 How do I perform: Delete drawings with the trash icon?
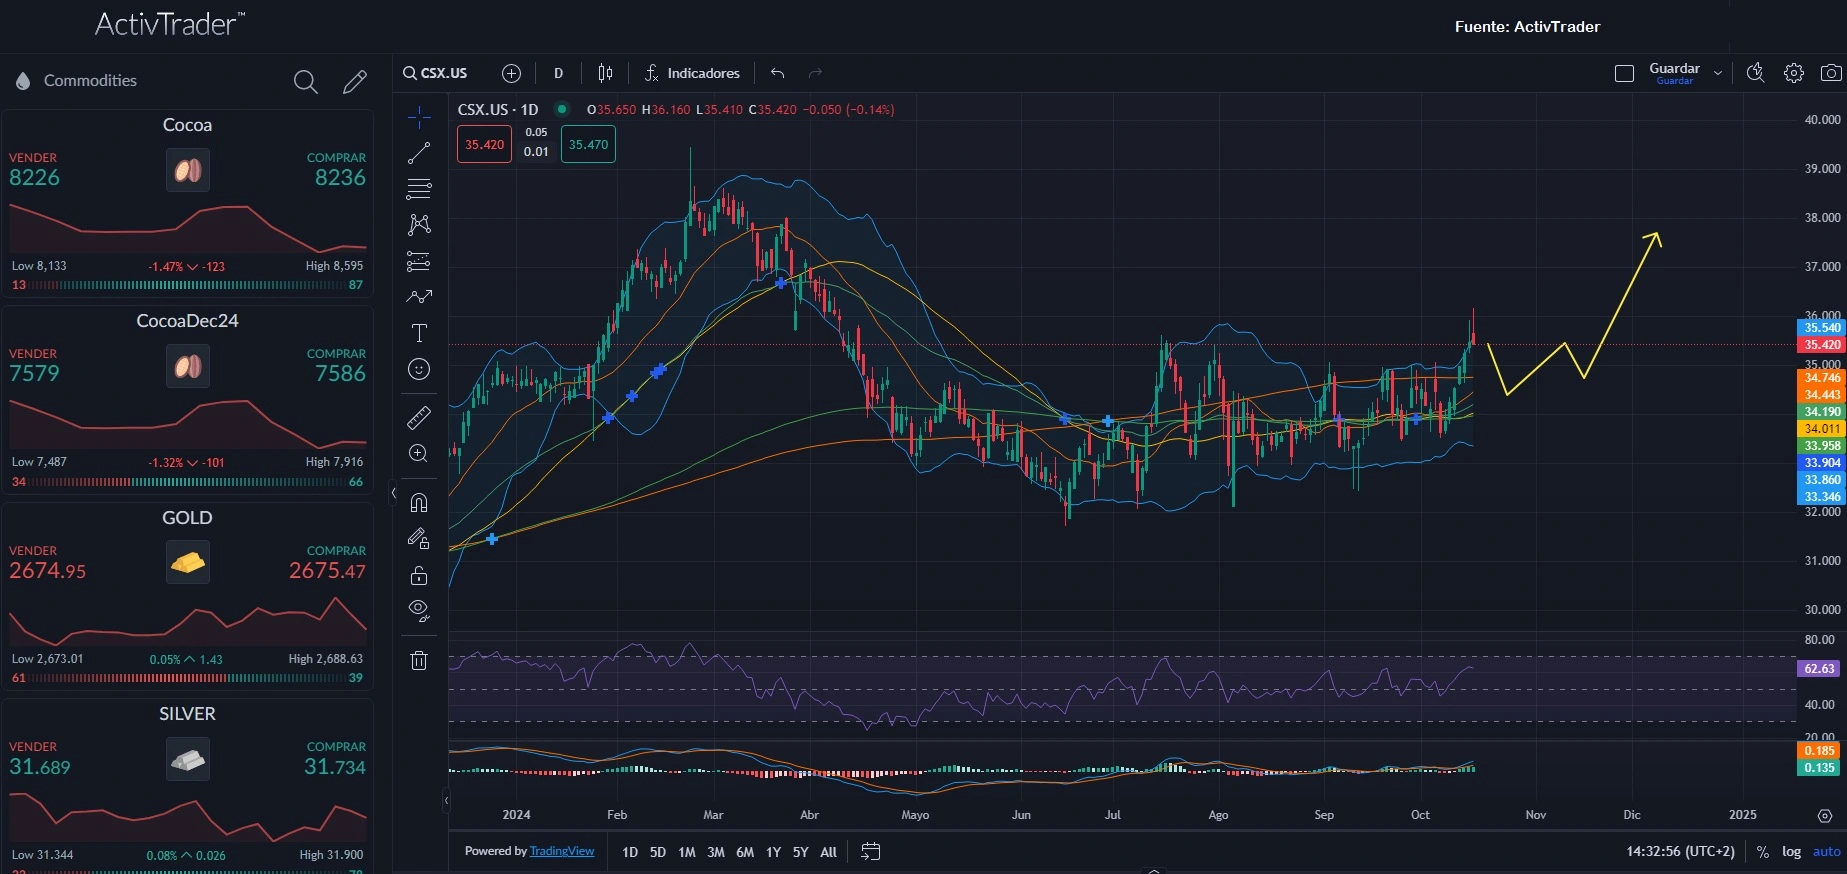pos(419,660)
